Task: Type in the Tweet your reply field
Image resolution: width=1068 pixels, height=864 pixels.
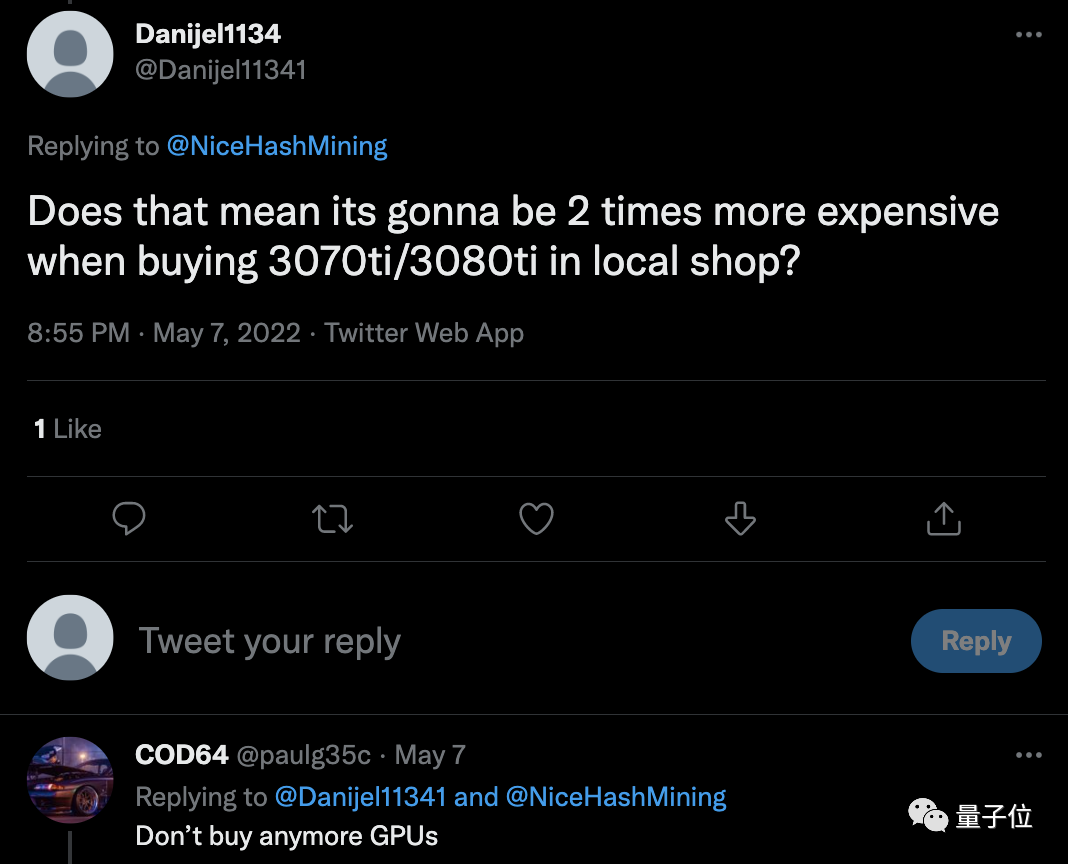Action: point(500,641)
